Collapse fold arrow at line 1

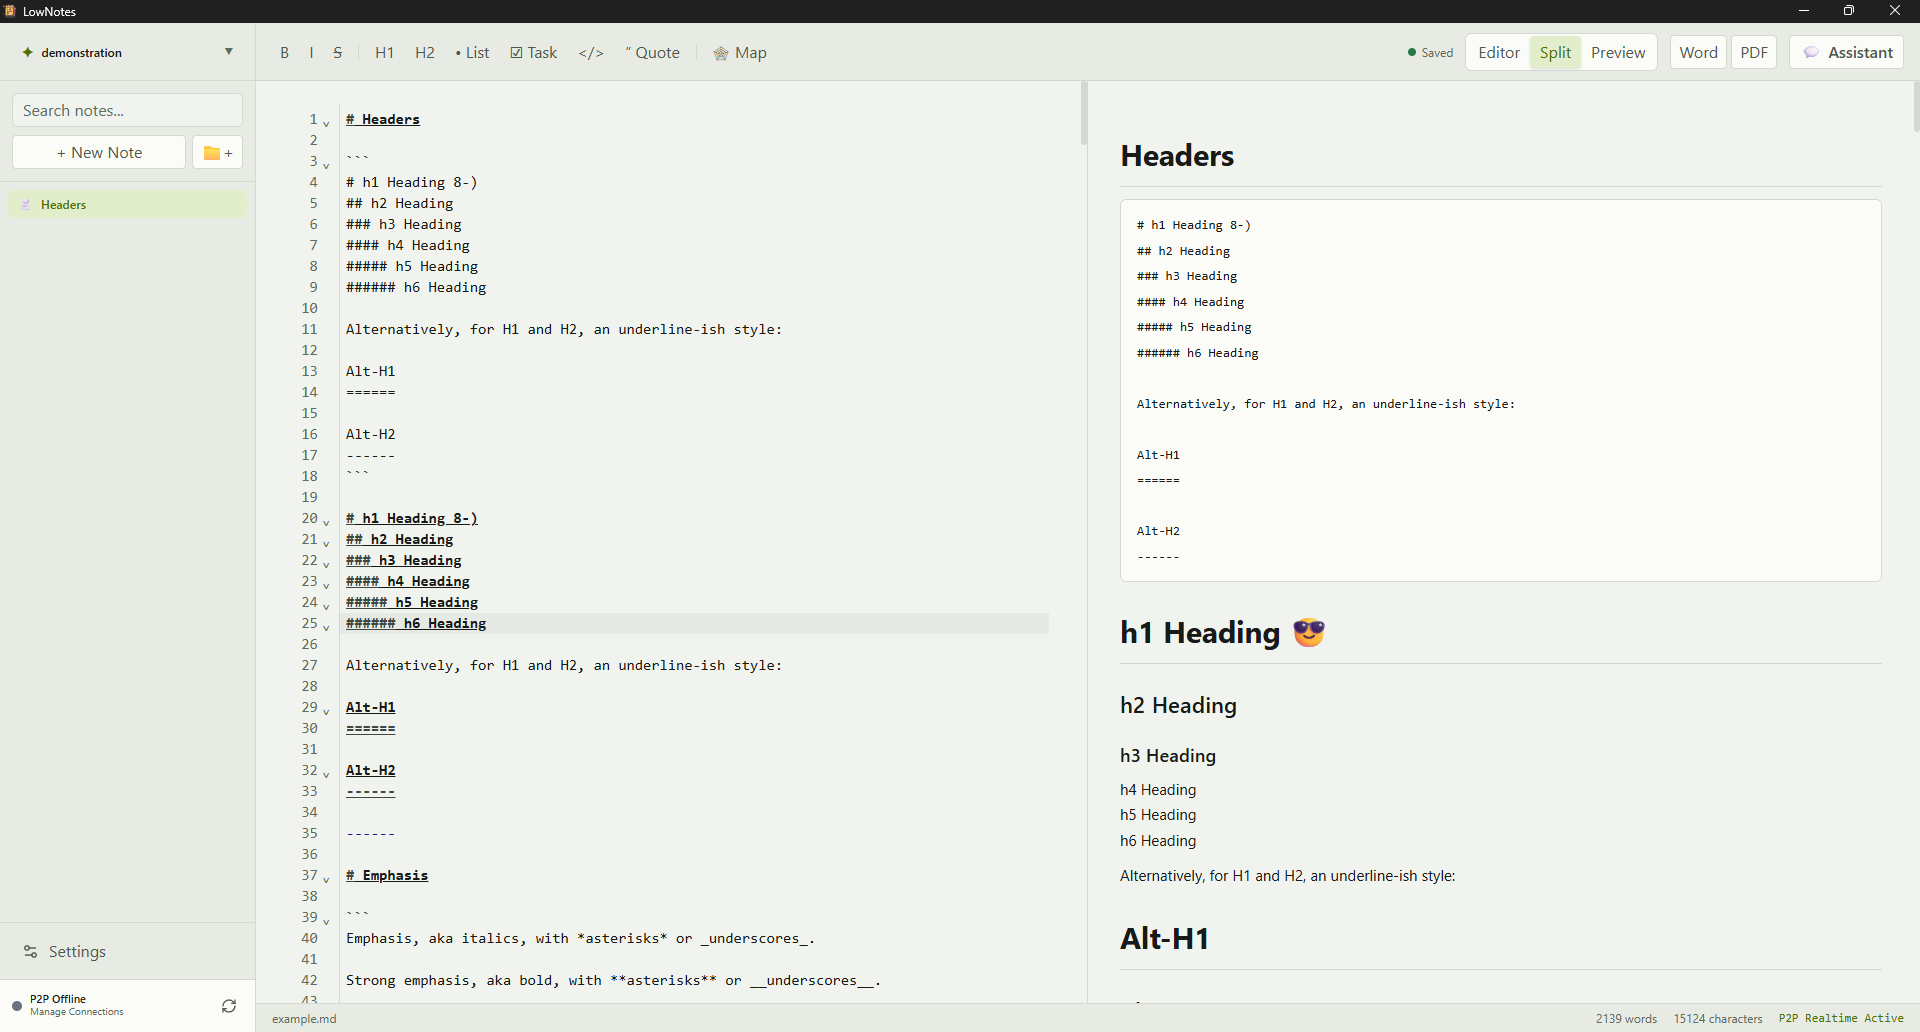[x=326, y=123]
